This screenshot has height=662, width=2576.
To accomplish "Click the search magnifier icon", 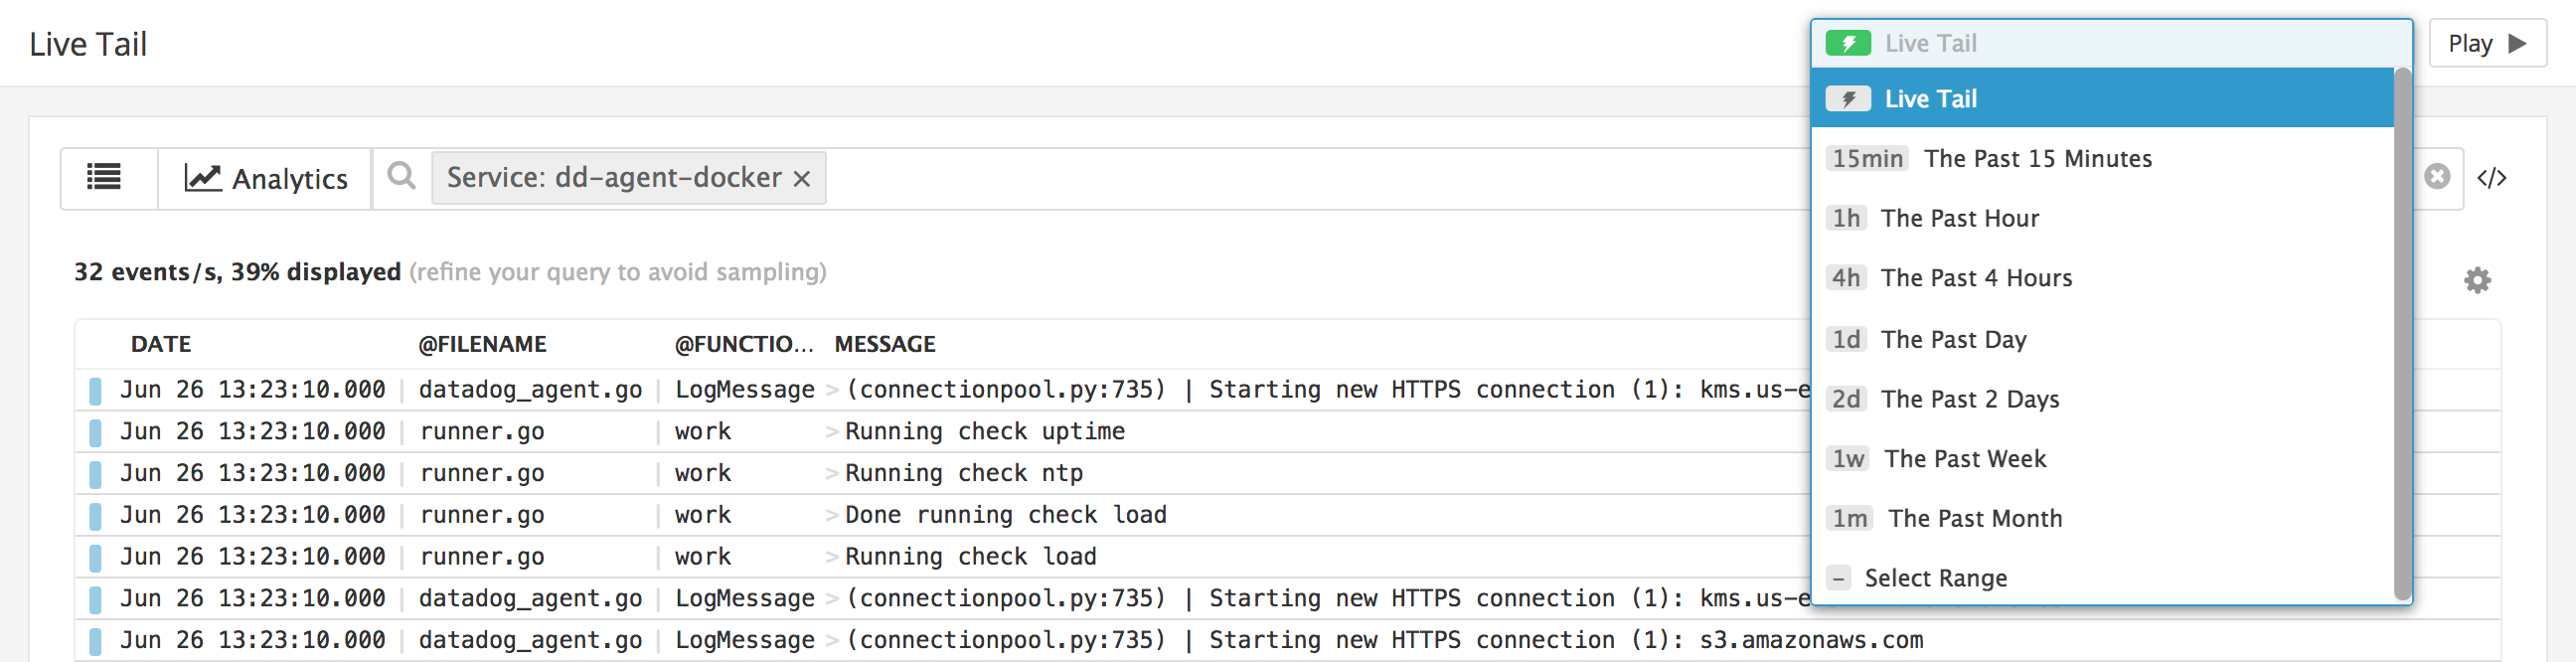I will (401, 176).
